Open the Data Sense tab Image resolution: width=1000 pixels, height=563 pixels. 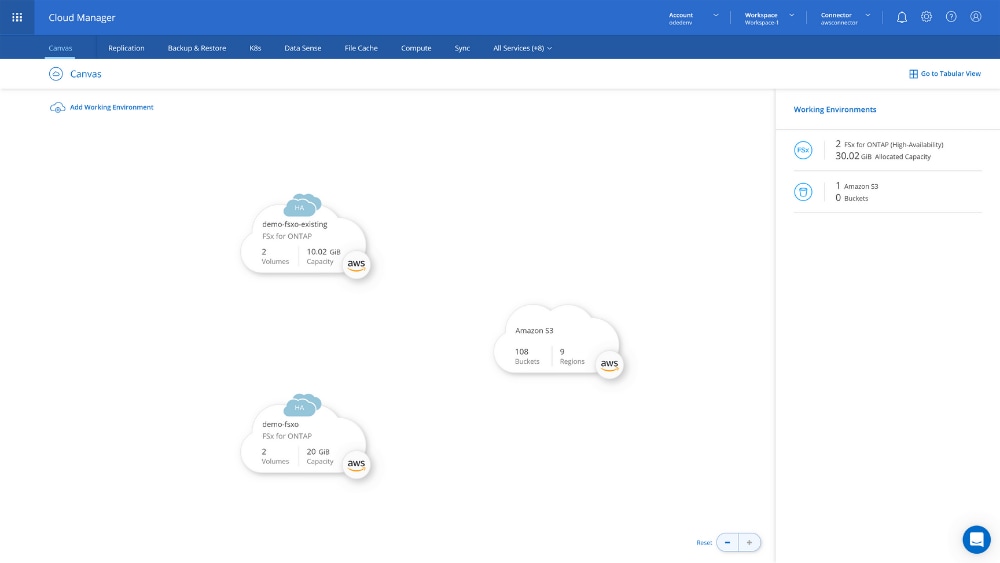click(x=301, y=48)
